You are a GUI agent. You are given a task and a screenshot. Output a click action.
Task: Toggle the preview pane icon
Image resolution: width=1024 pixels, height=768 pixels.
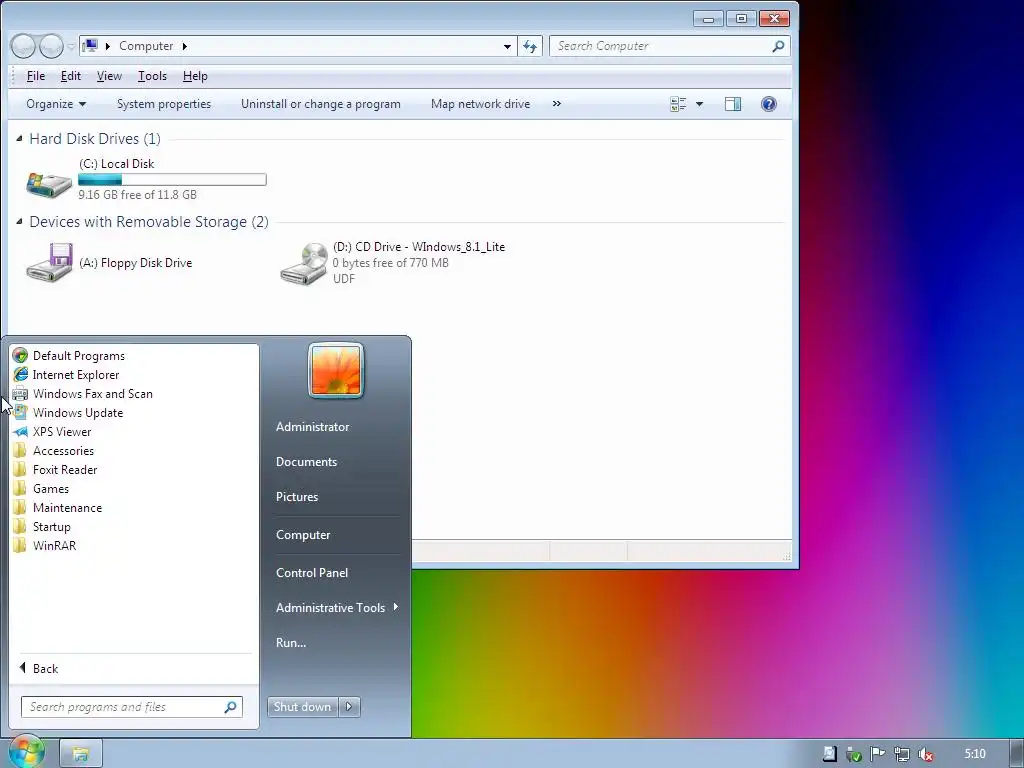[x=733, y=104]
